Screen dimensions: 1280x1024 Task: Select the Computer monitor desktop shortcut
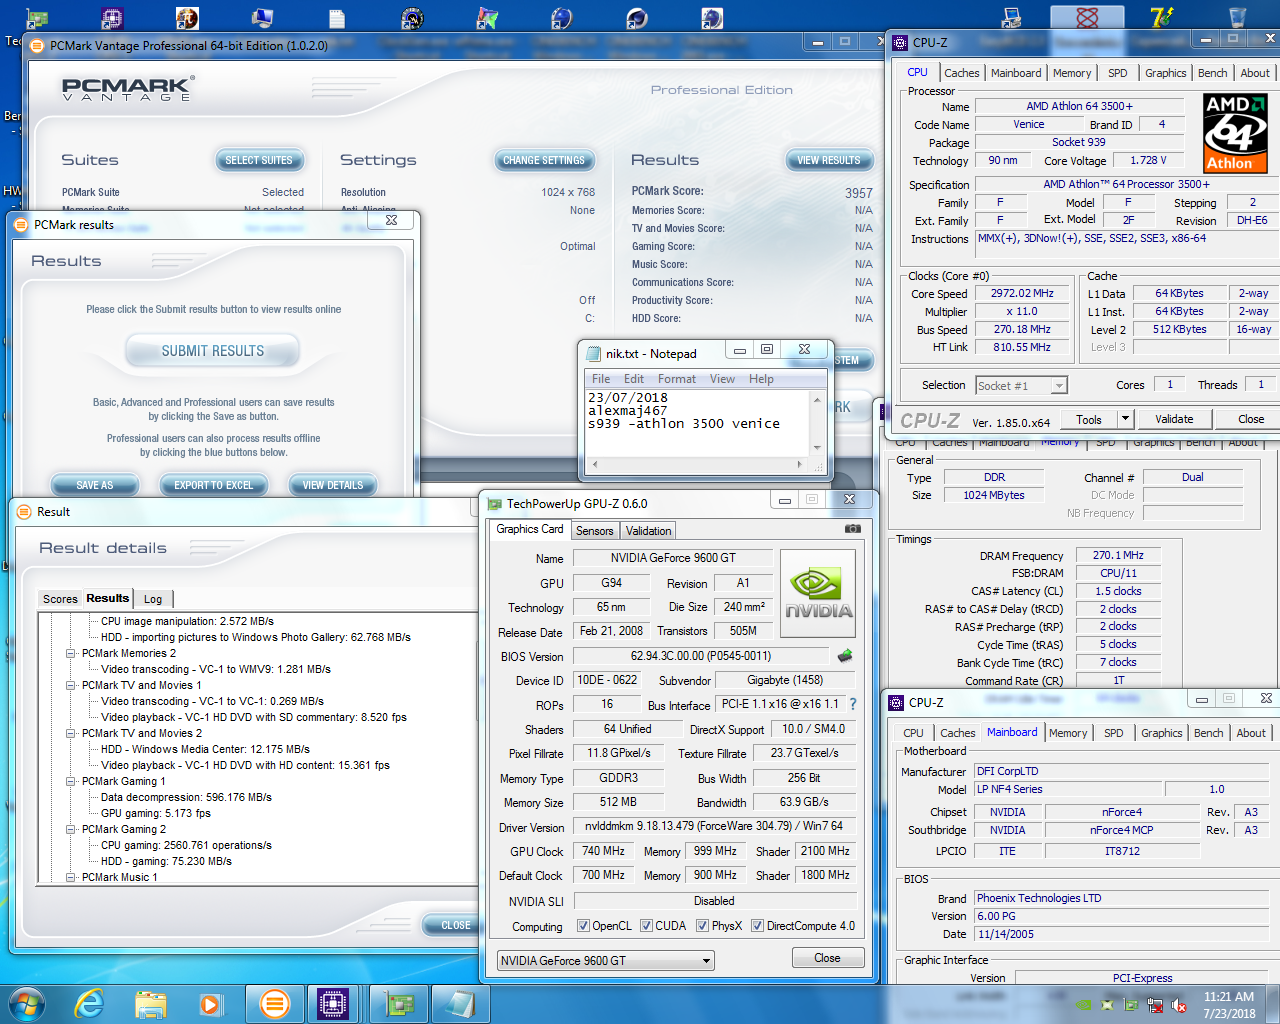(x=262, y=17)
